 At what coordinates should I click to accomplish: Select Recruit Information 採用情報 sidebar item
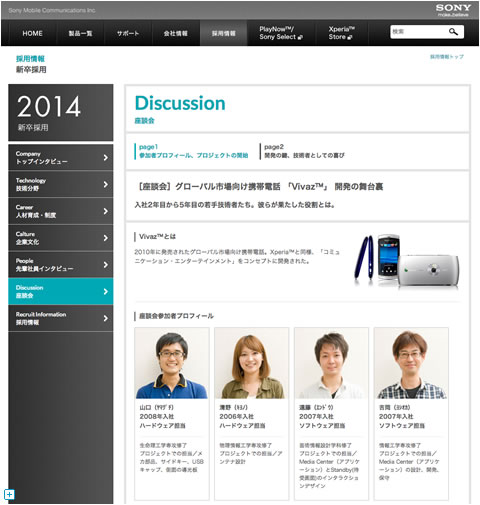pos(61,319)
